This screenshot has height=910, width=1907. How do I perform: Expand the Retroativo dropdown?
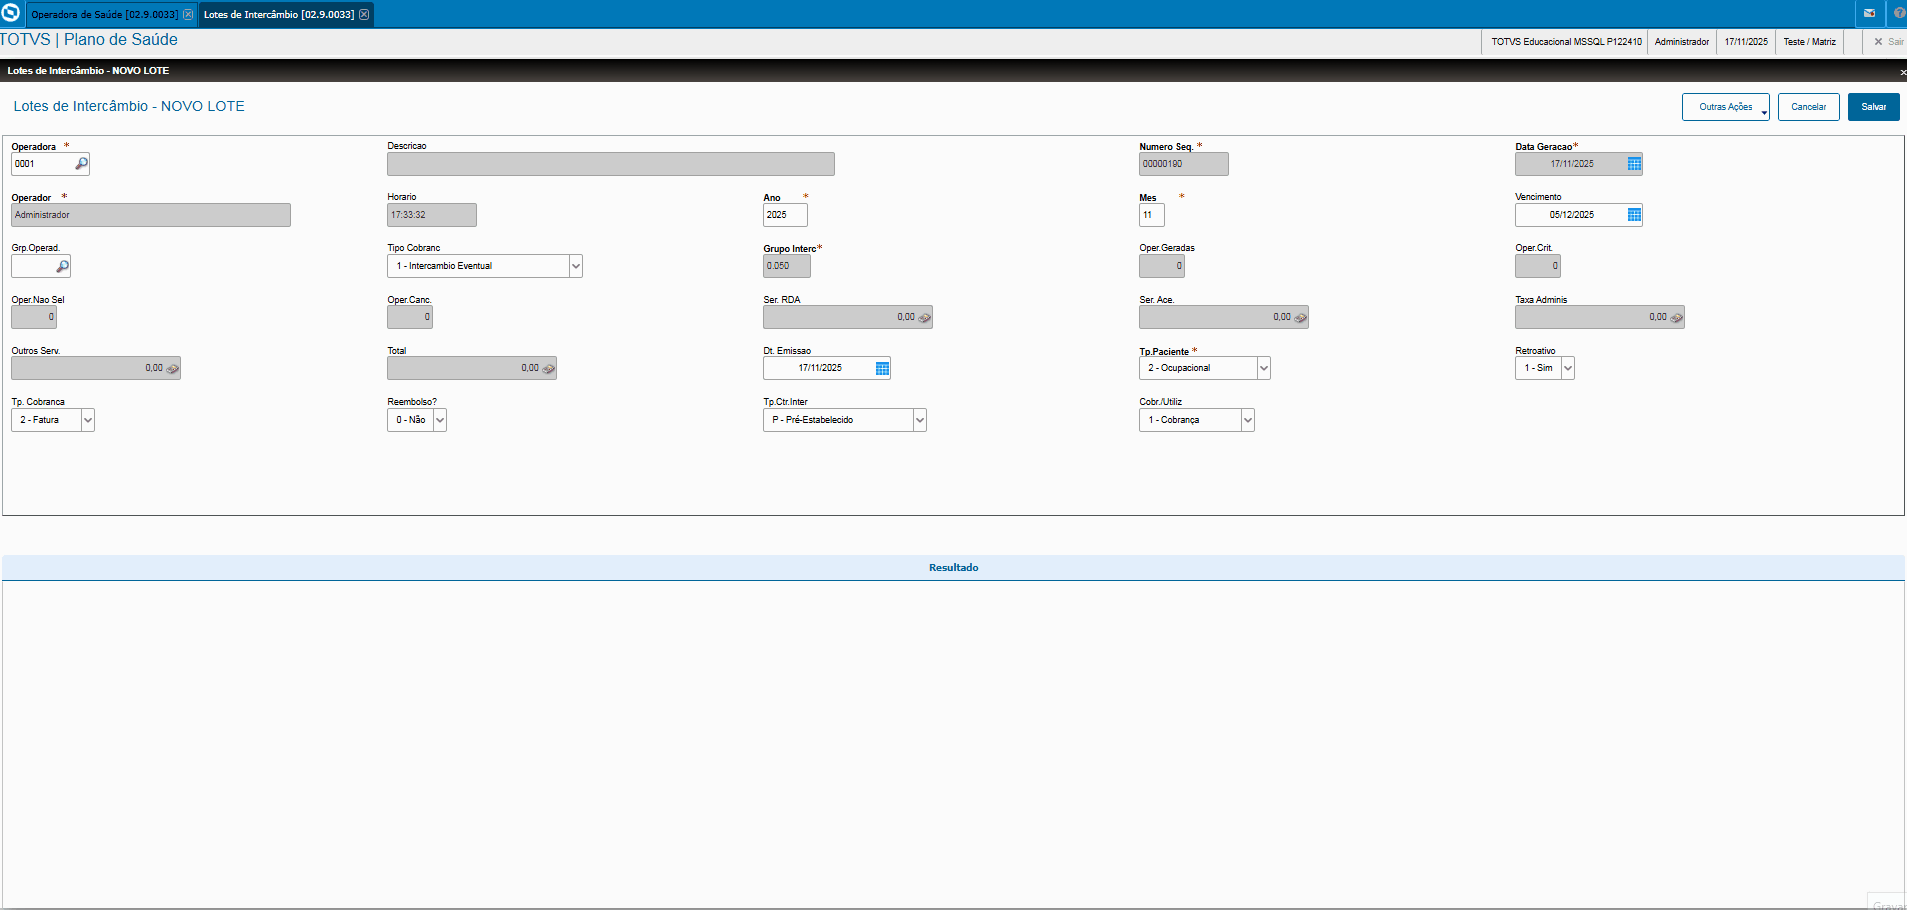[x=1568, y=368]
